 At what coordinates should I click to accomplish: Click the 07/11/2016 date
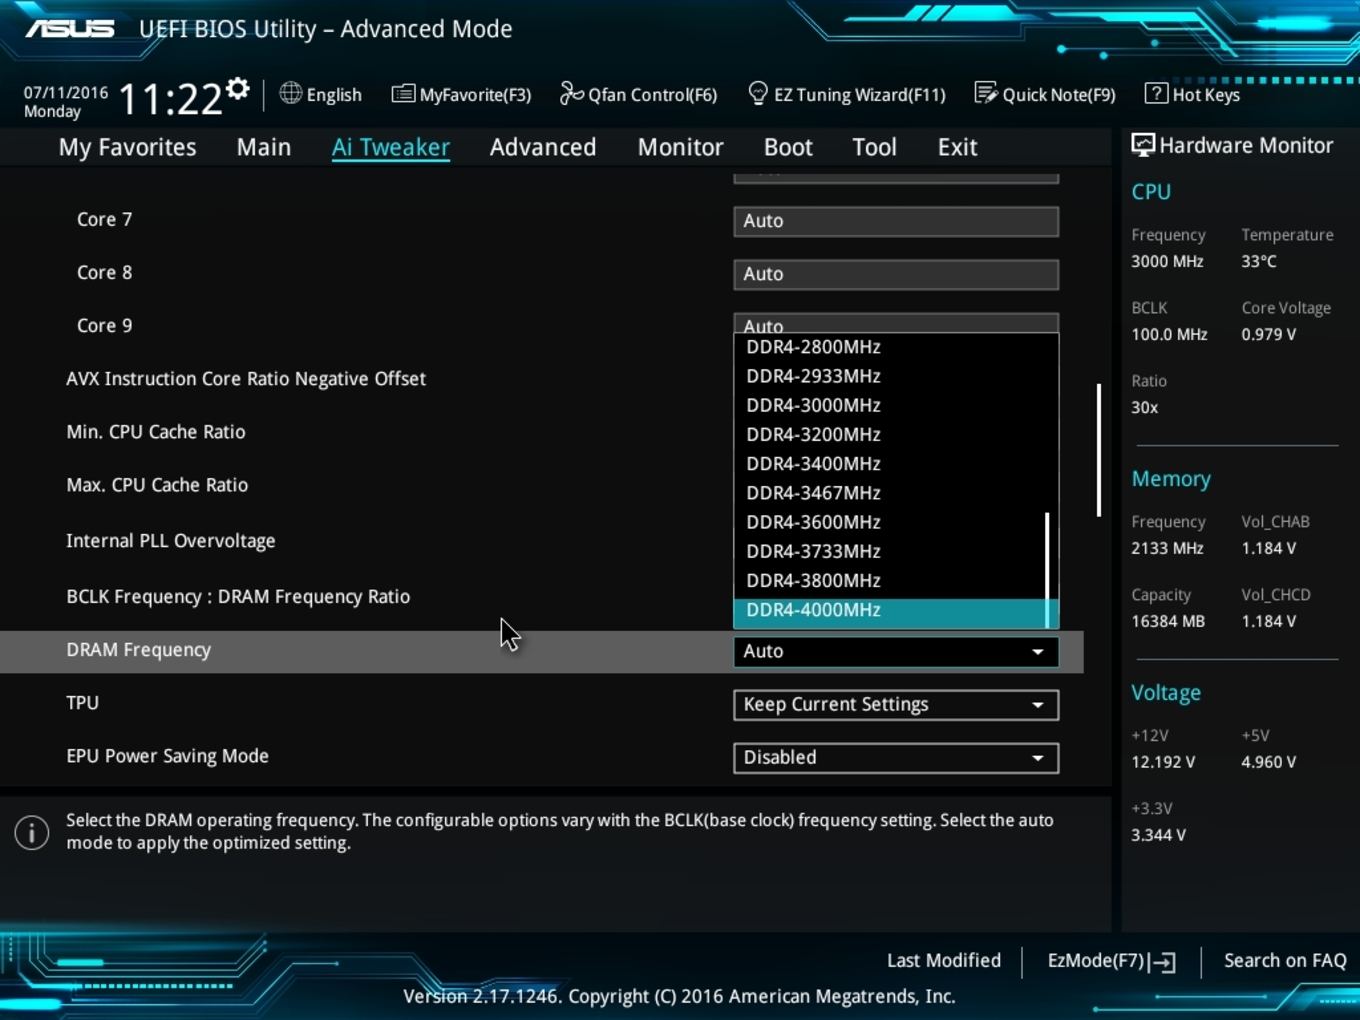(x=66, y=92)
